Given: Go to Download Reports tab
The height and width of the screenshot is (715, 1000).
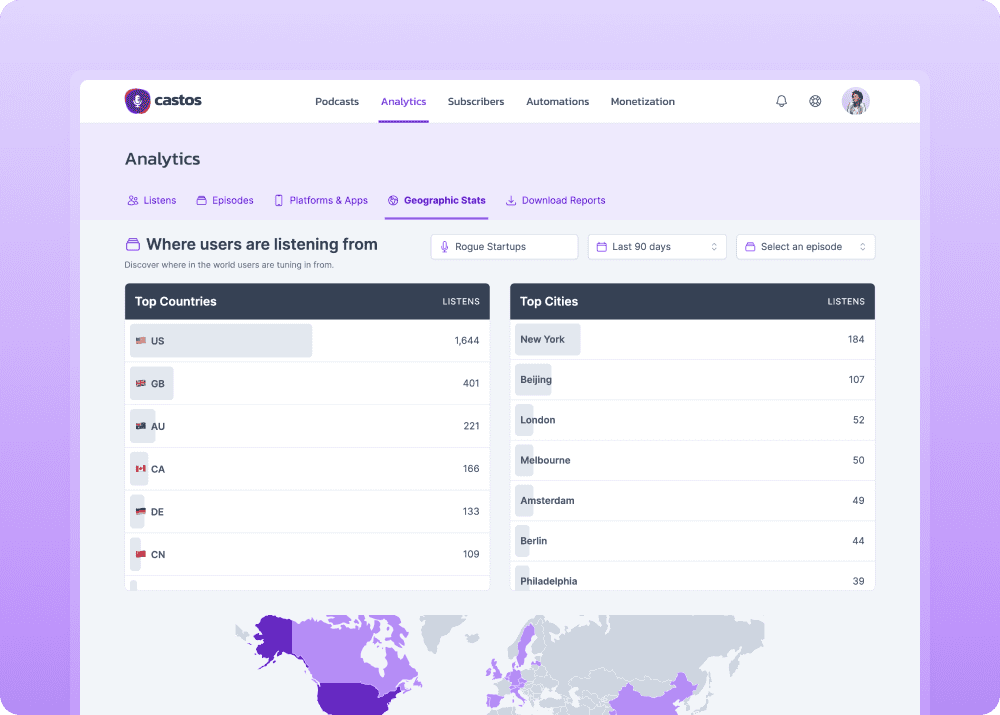Looking at the screenshot, I should click(x=555, y=200).
